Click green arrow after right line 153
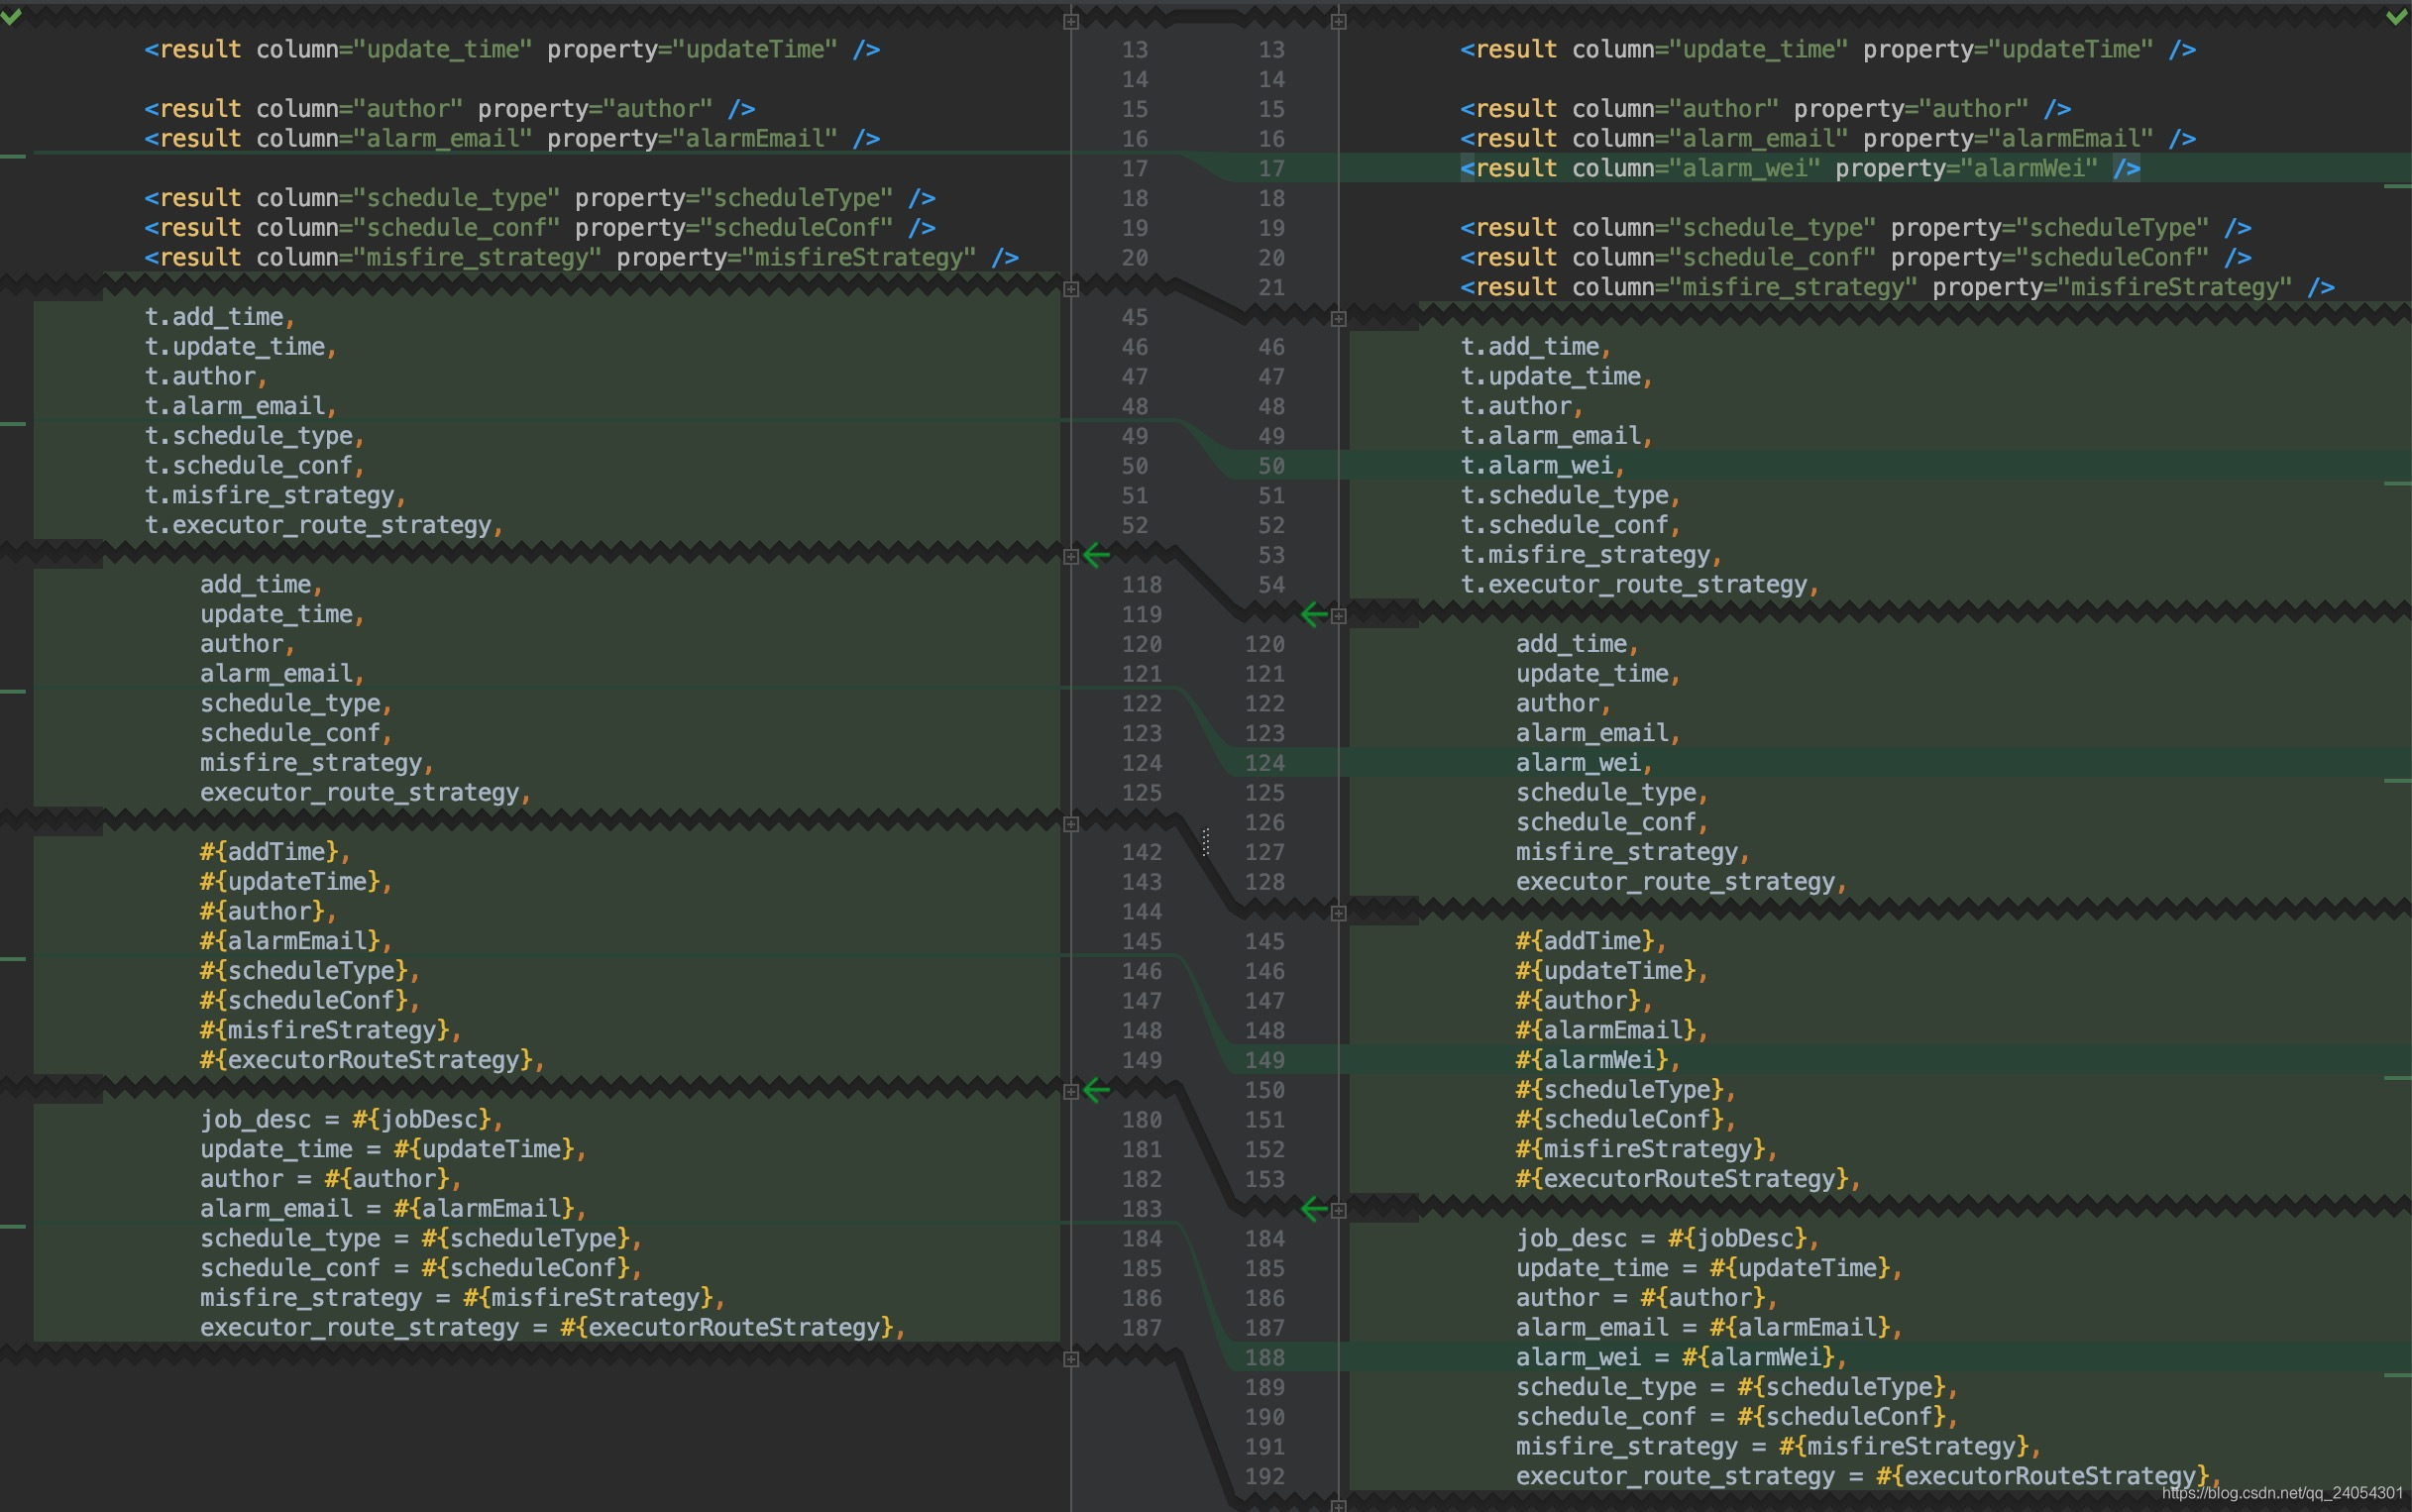This screenshot has height=1512, width=2412. point(1314,1209)
